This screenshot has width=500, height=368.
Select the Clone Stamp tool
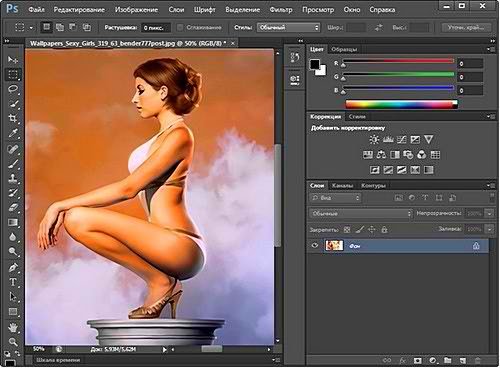point(13,178)
